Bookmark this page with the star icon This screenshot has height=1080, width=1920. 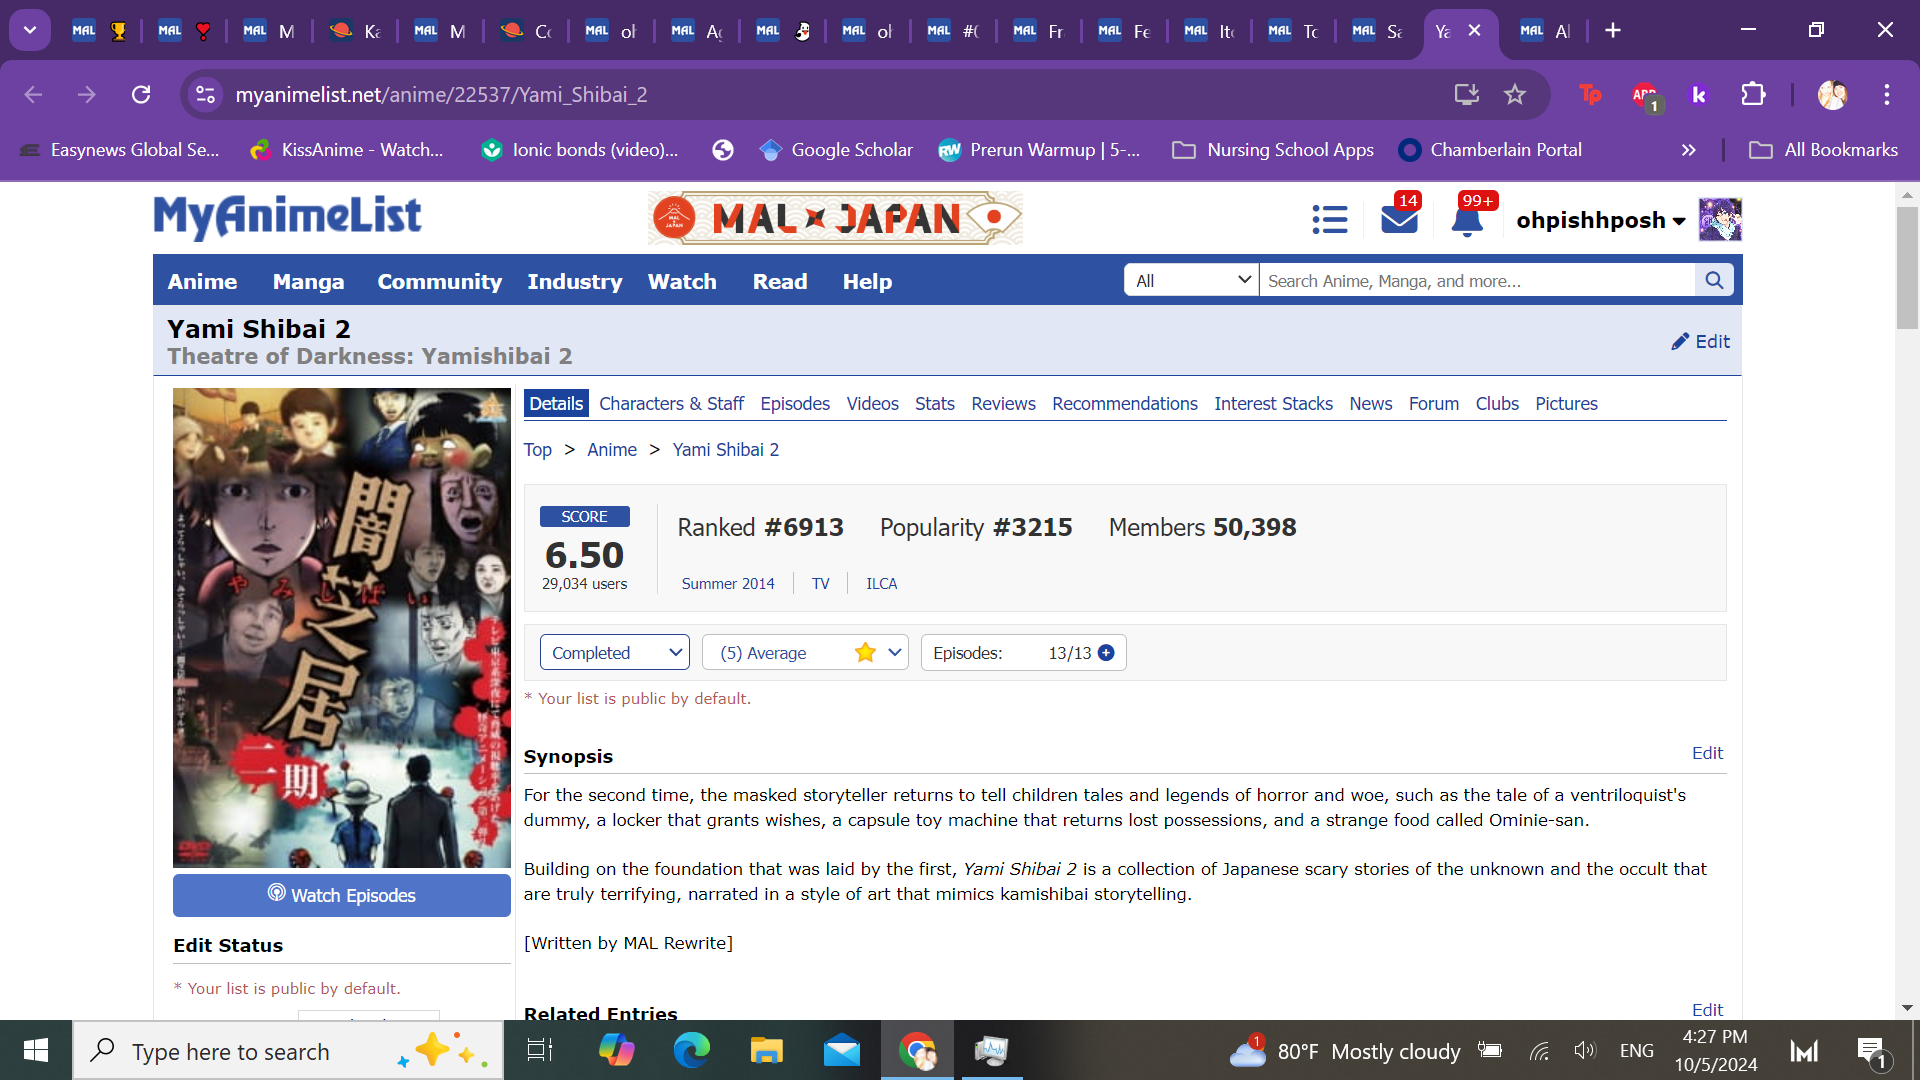click(1515, 94)
